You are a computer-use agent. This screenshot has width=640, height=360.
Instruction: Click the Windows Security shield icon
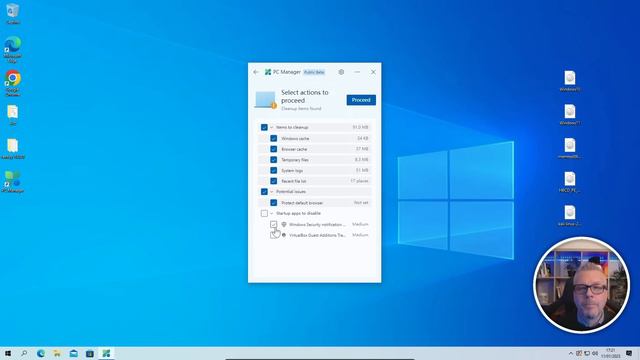pyautogui.click(x=284, y=224)
